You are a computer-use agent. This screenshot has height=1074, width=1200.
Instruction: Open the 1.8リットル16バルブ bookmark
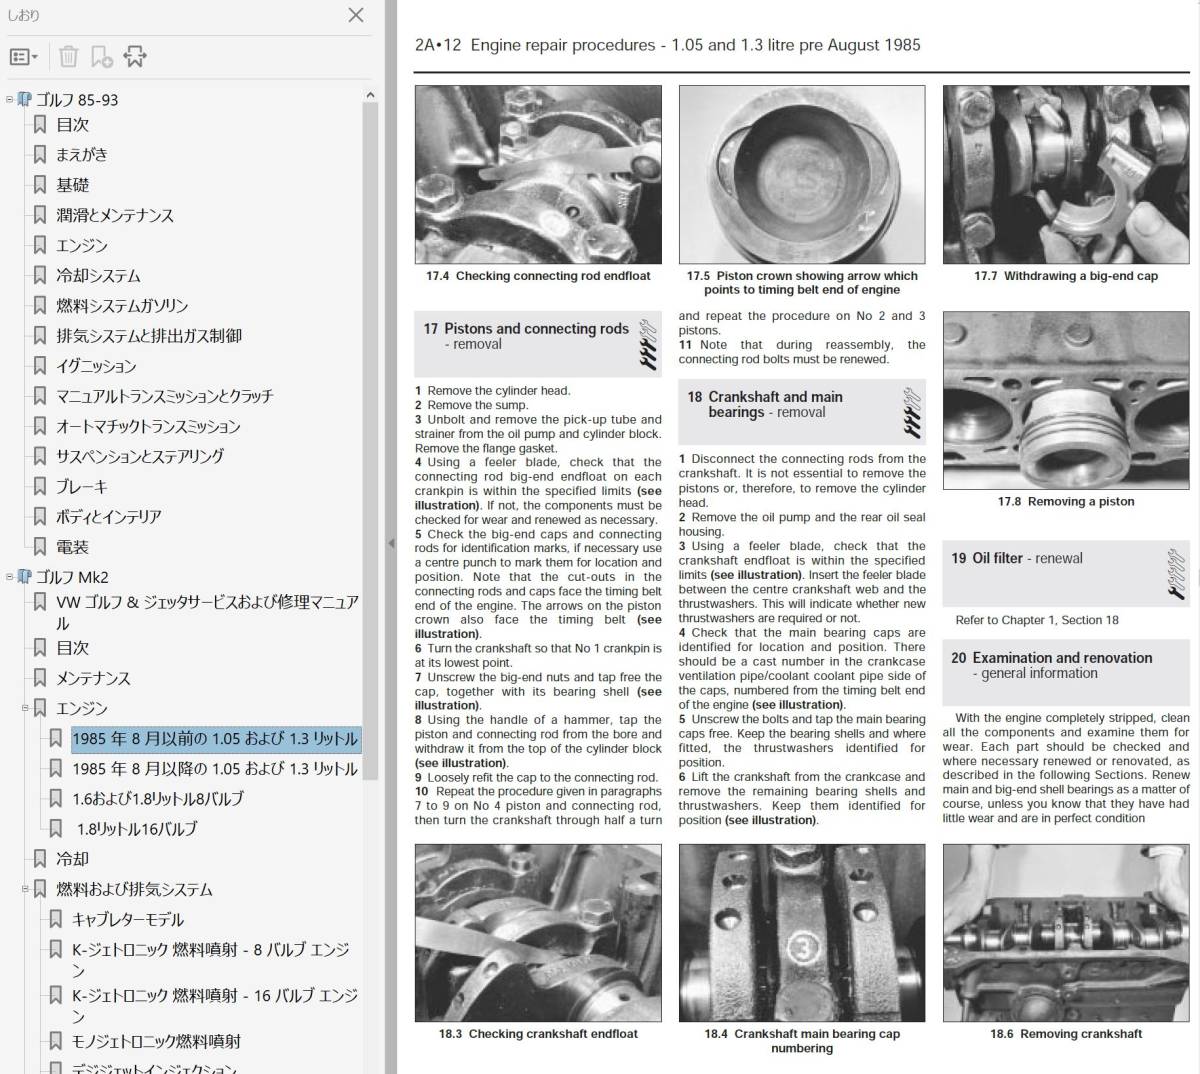pos(137,829)
